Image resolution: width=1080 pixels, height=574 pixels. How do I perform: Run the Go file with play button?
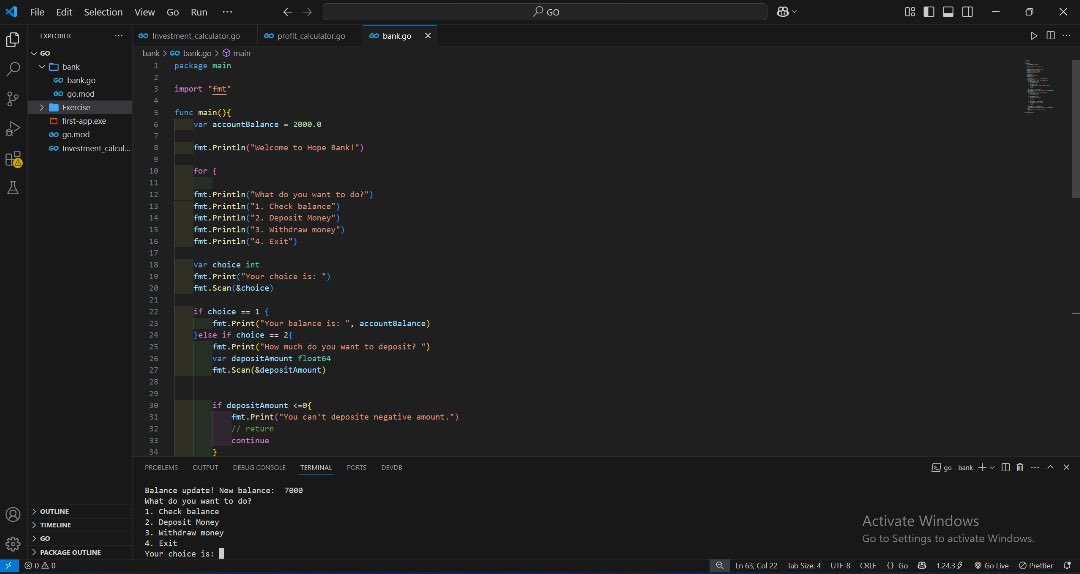tap(1034, 36)
